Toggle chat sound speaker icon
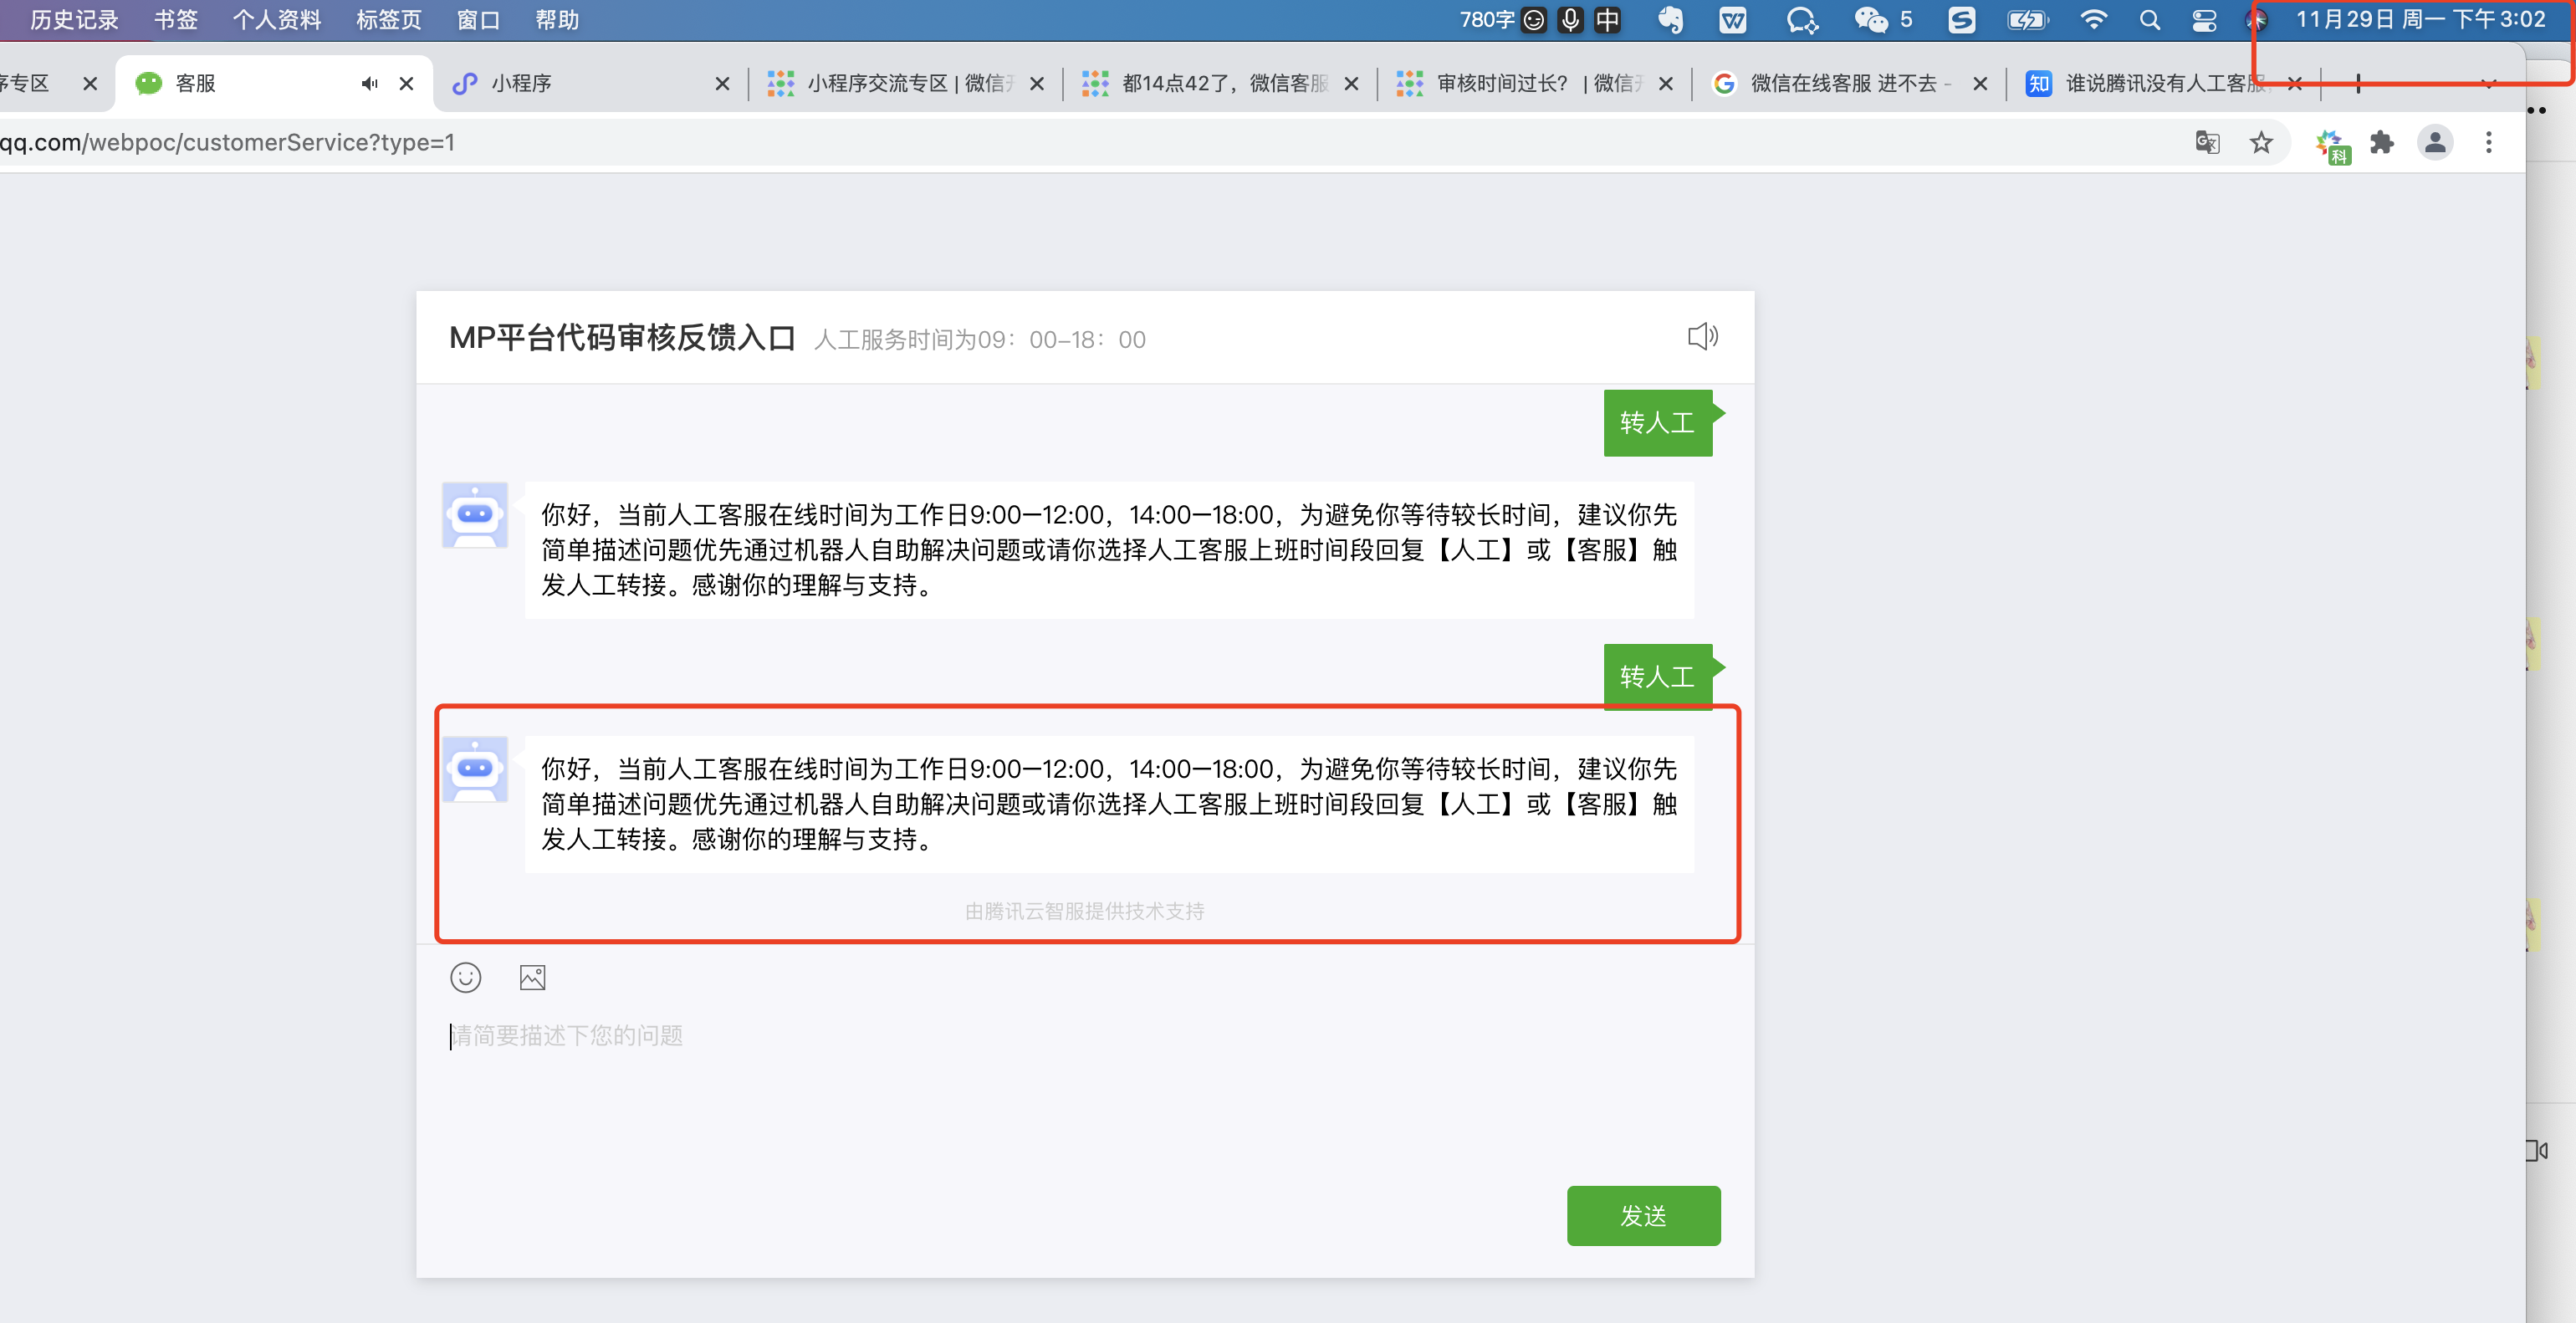Image resolution: width=2576 pixels, height=1323 pixels. tap(1702, 336)
